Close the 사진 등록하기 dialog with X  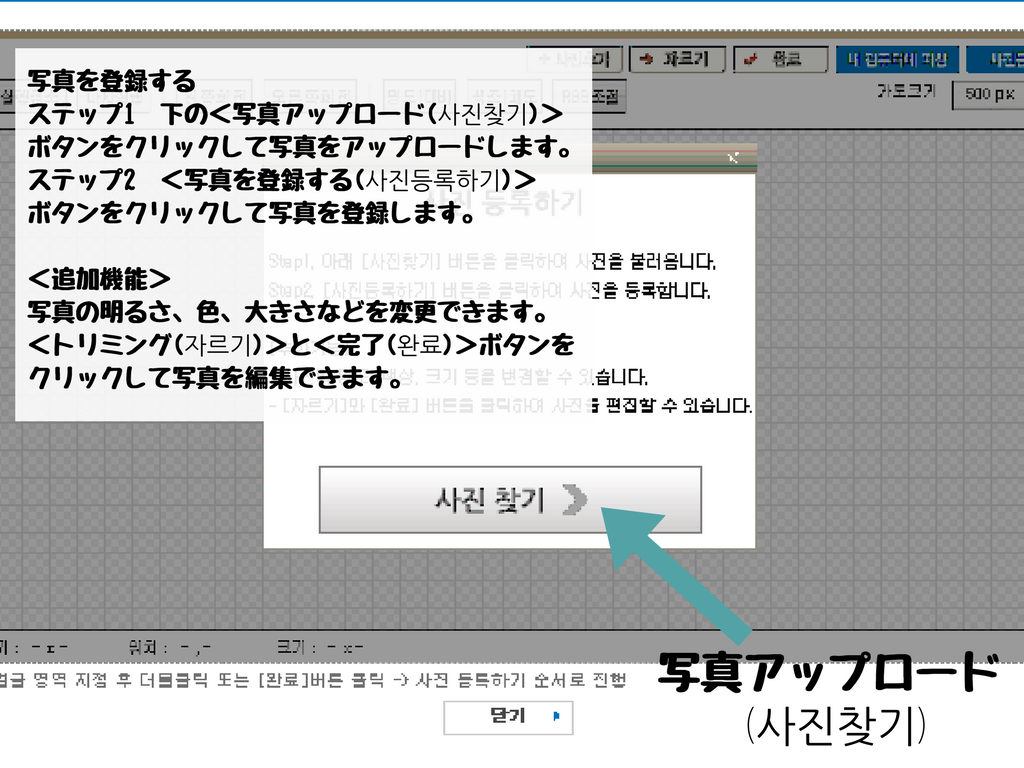coord(733,157)
